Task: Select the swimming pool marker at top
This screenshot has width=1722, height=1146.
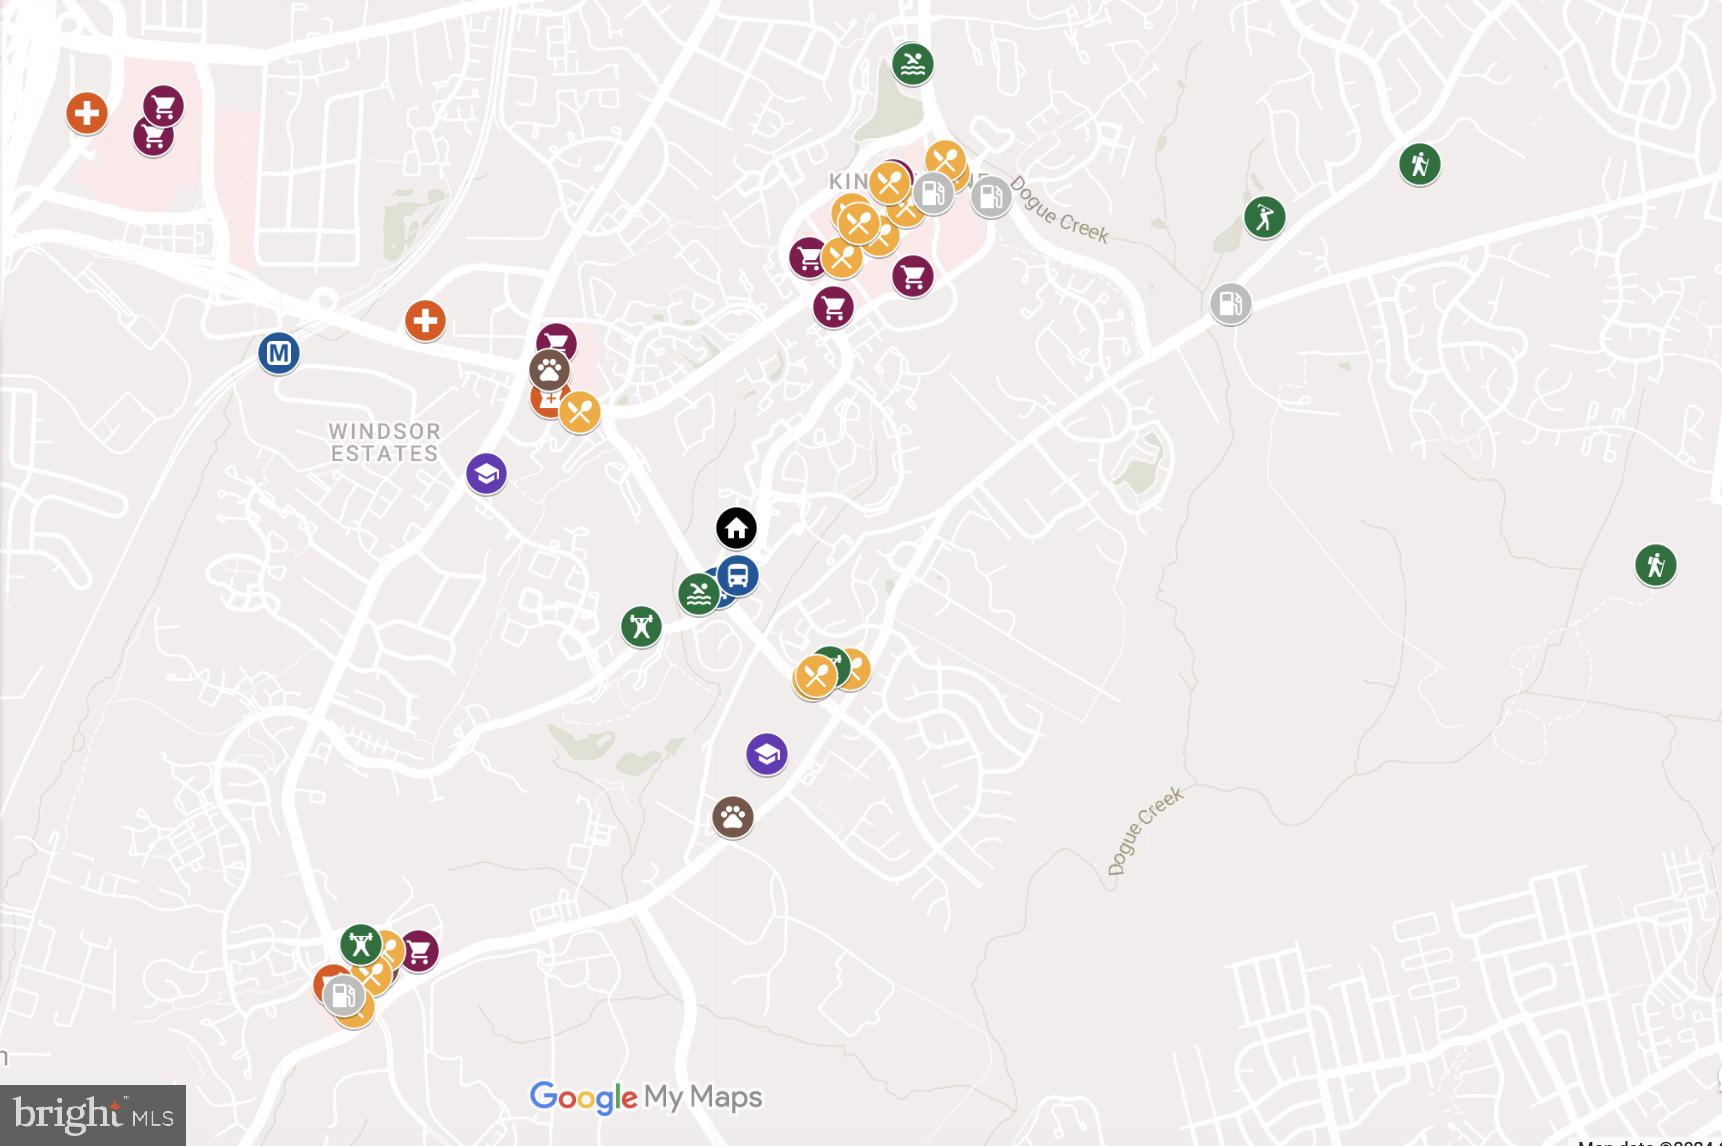Action: (912, 64)
